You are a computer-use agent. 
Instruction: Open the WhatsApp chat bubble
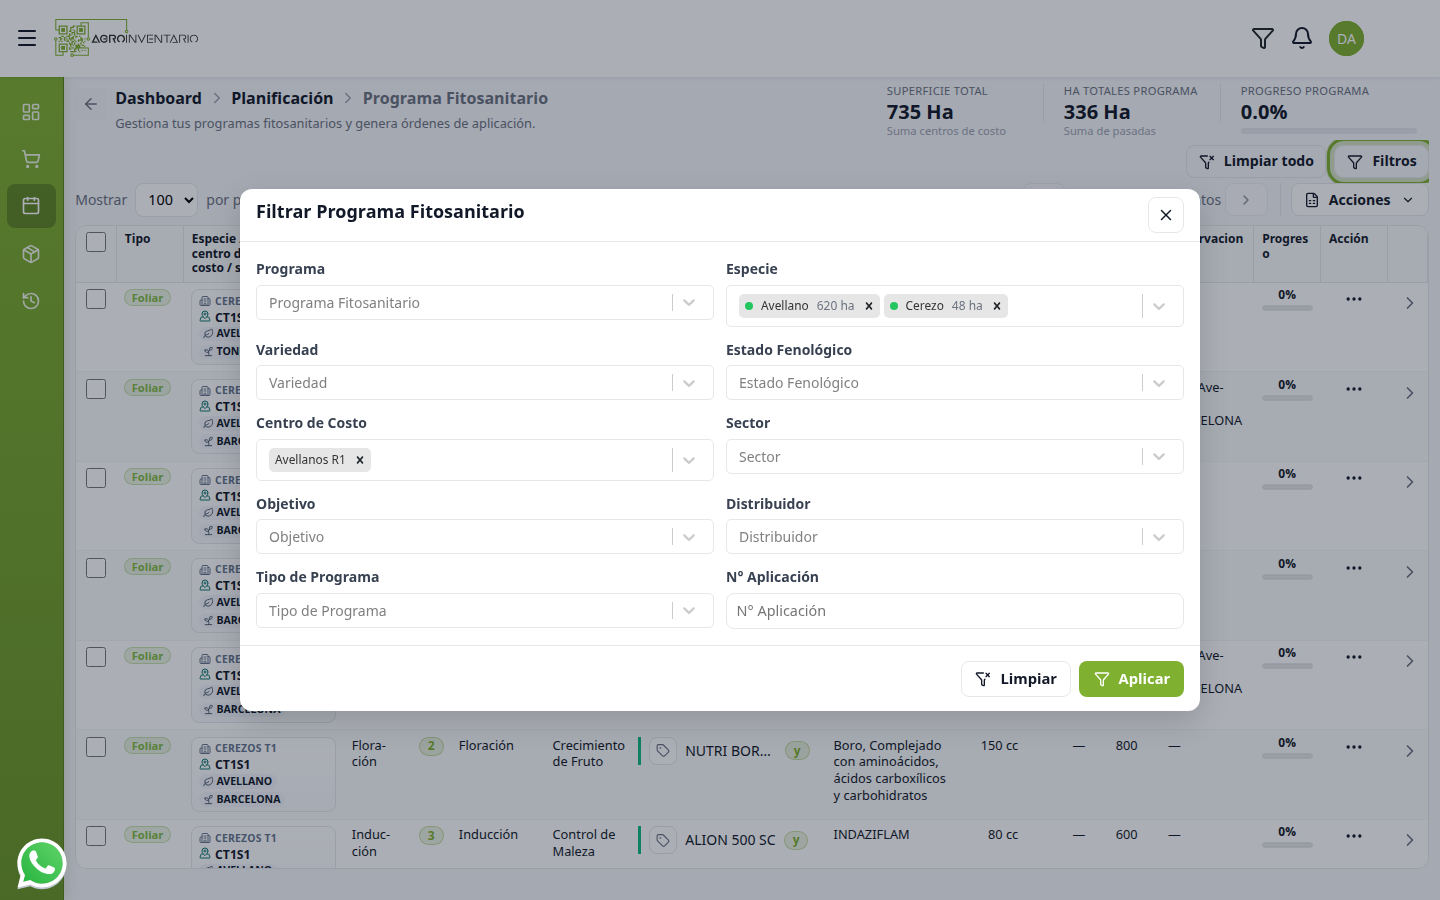point(42,864)
